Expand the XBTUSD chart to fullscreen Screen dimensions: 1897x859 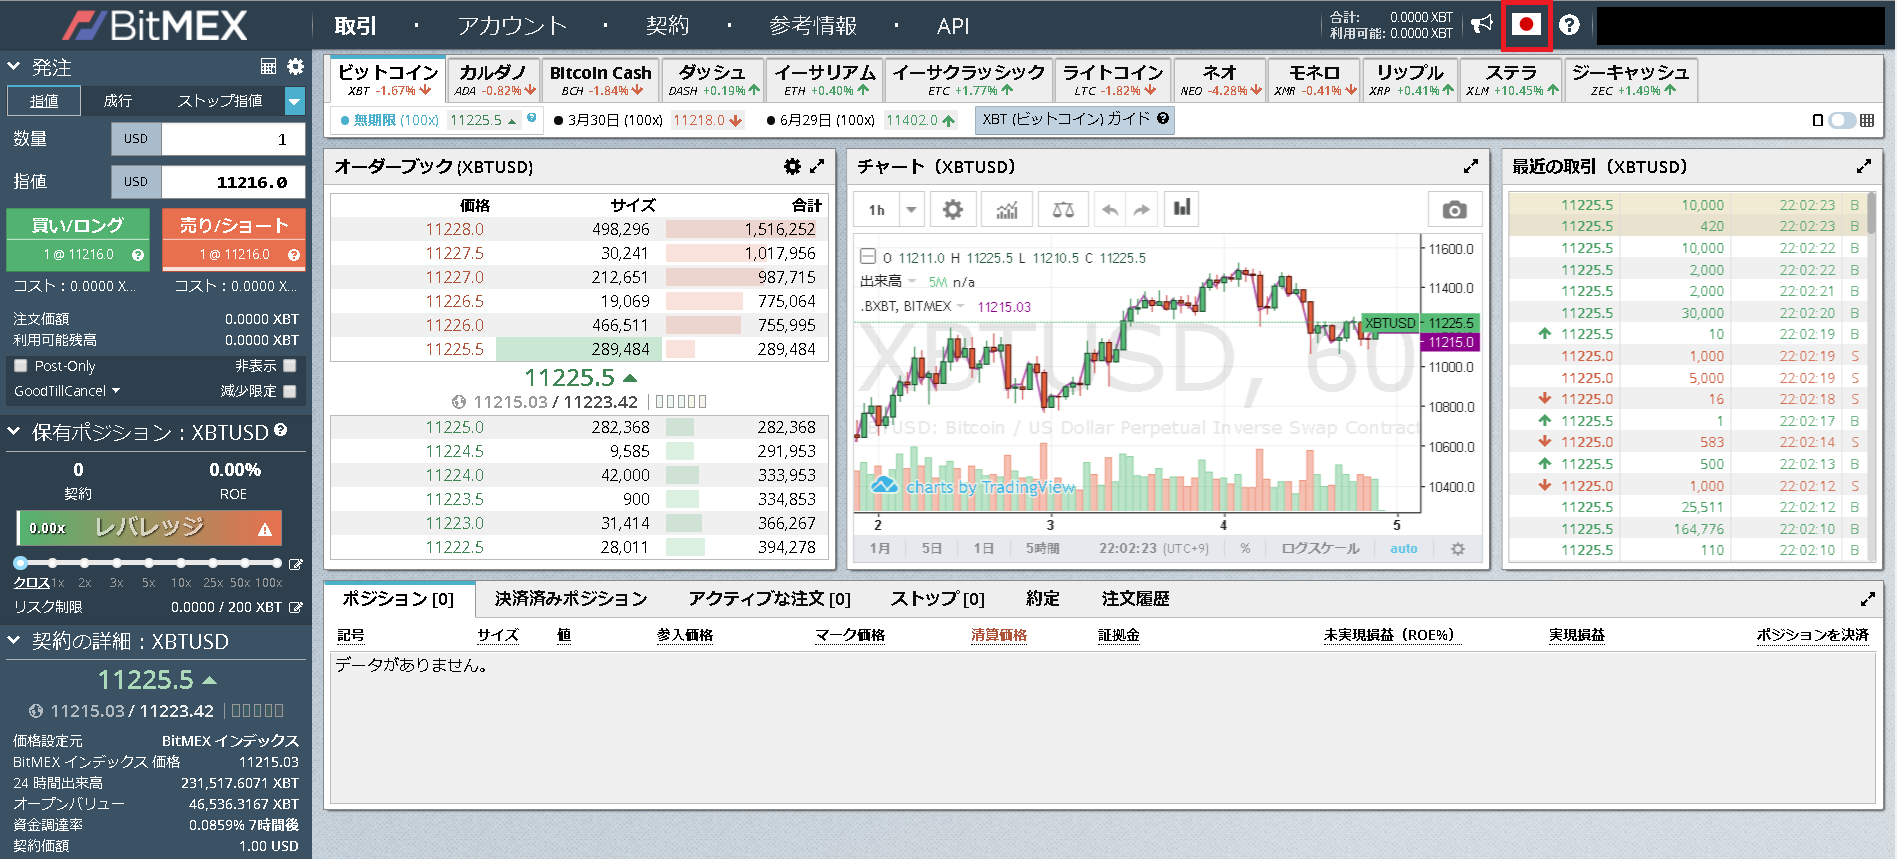tap(1470, 166)
